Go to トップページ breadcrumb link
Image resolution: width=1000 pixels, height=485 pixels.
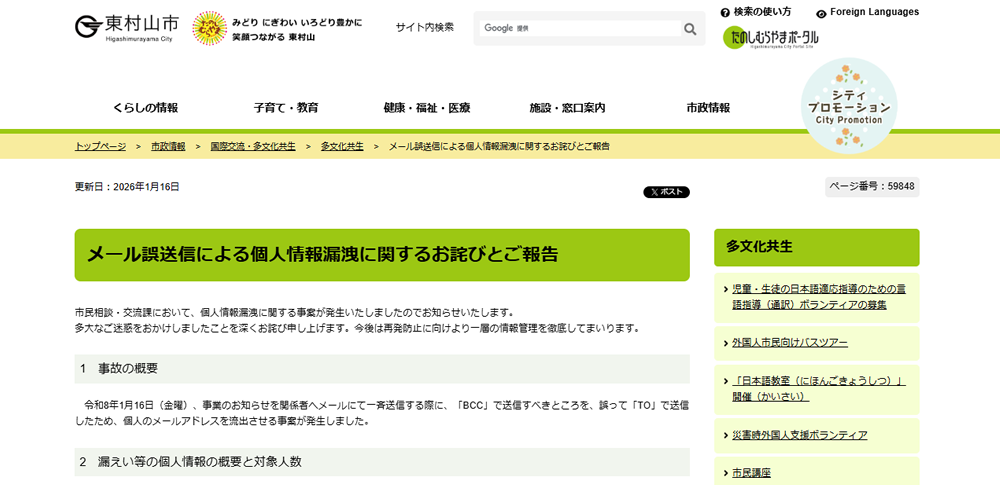pos(100,146)
